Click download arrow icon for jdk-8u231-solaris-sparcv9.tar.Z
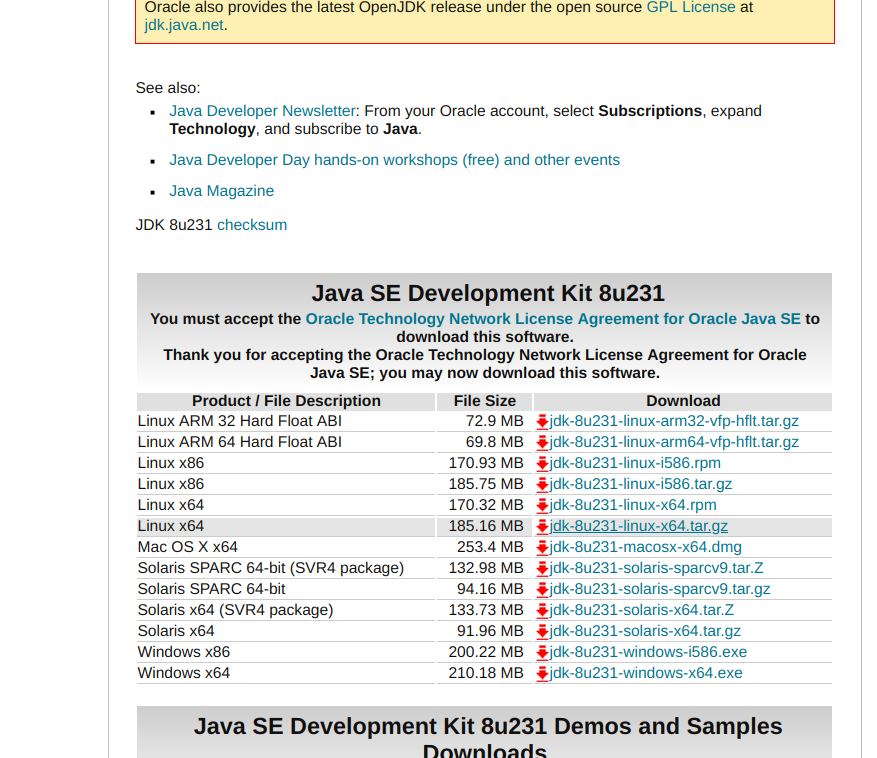 pos(542,568)
